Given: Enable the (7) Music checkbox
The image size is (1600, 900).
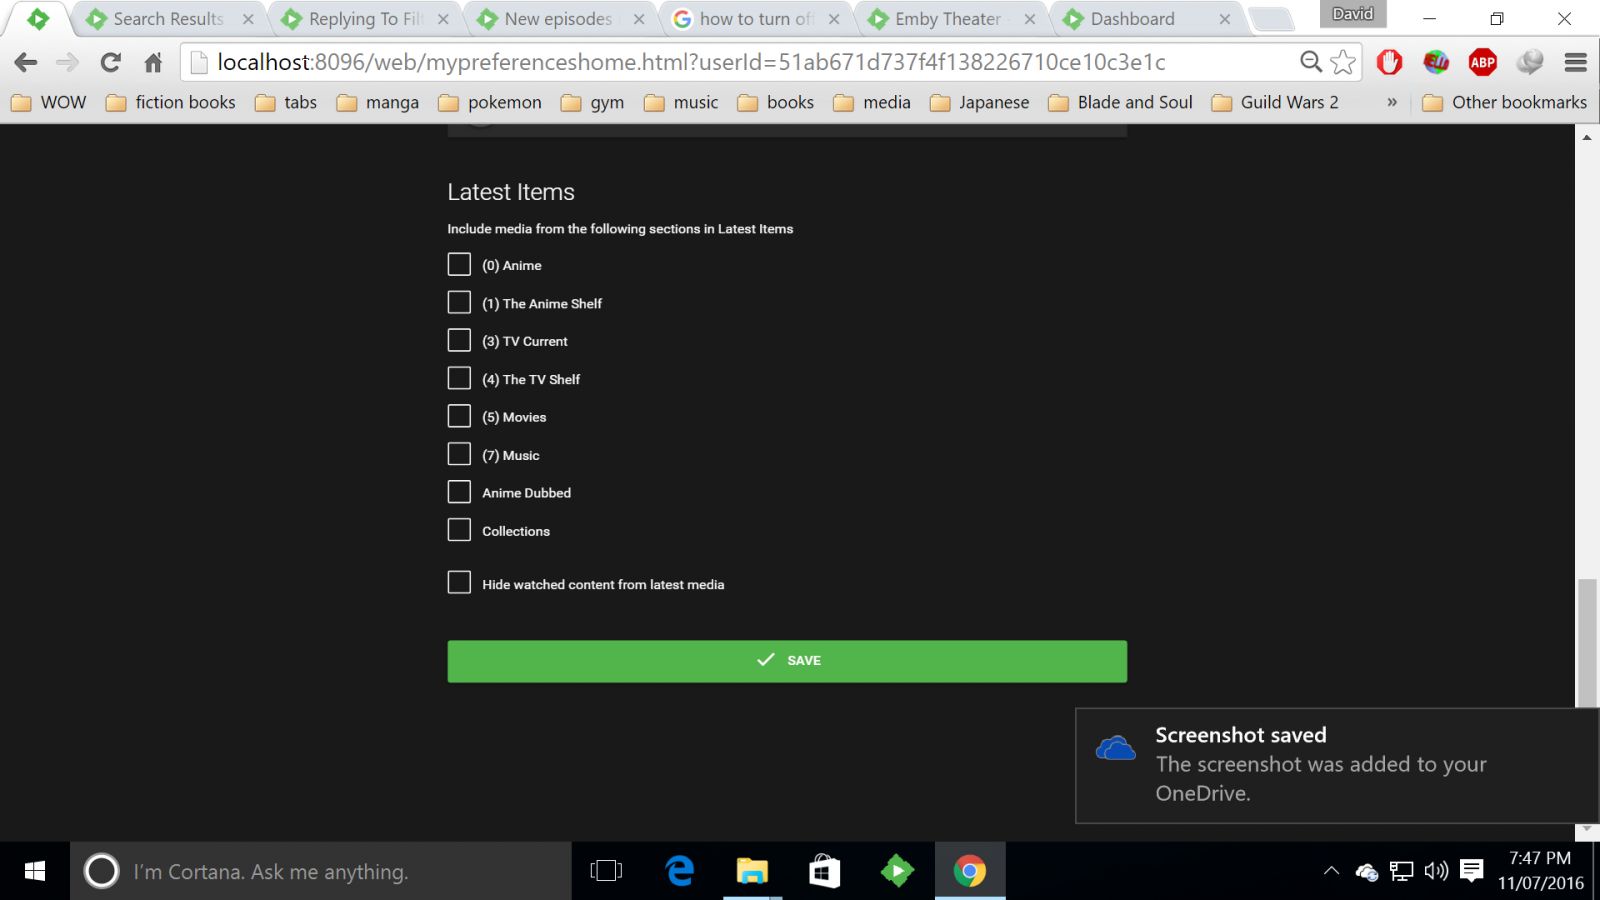Looking at the screenshot, I should (459, 454).
